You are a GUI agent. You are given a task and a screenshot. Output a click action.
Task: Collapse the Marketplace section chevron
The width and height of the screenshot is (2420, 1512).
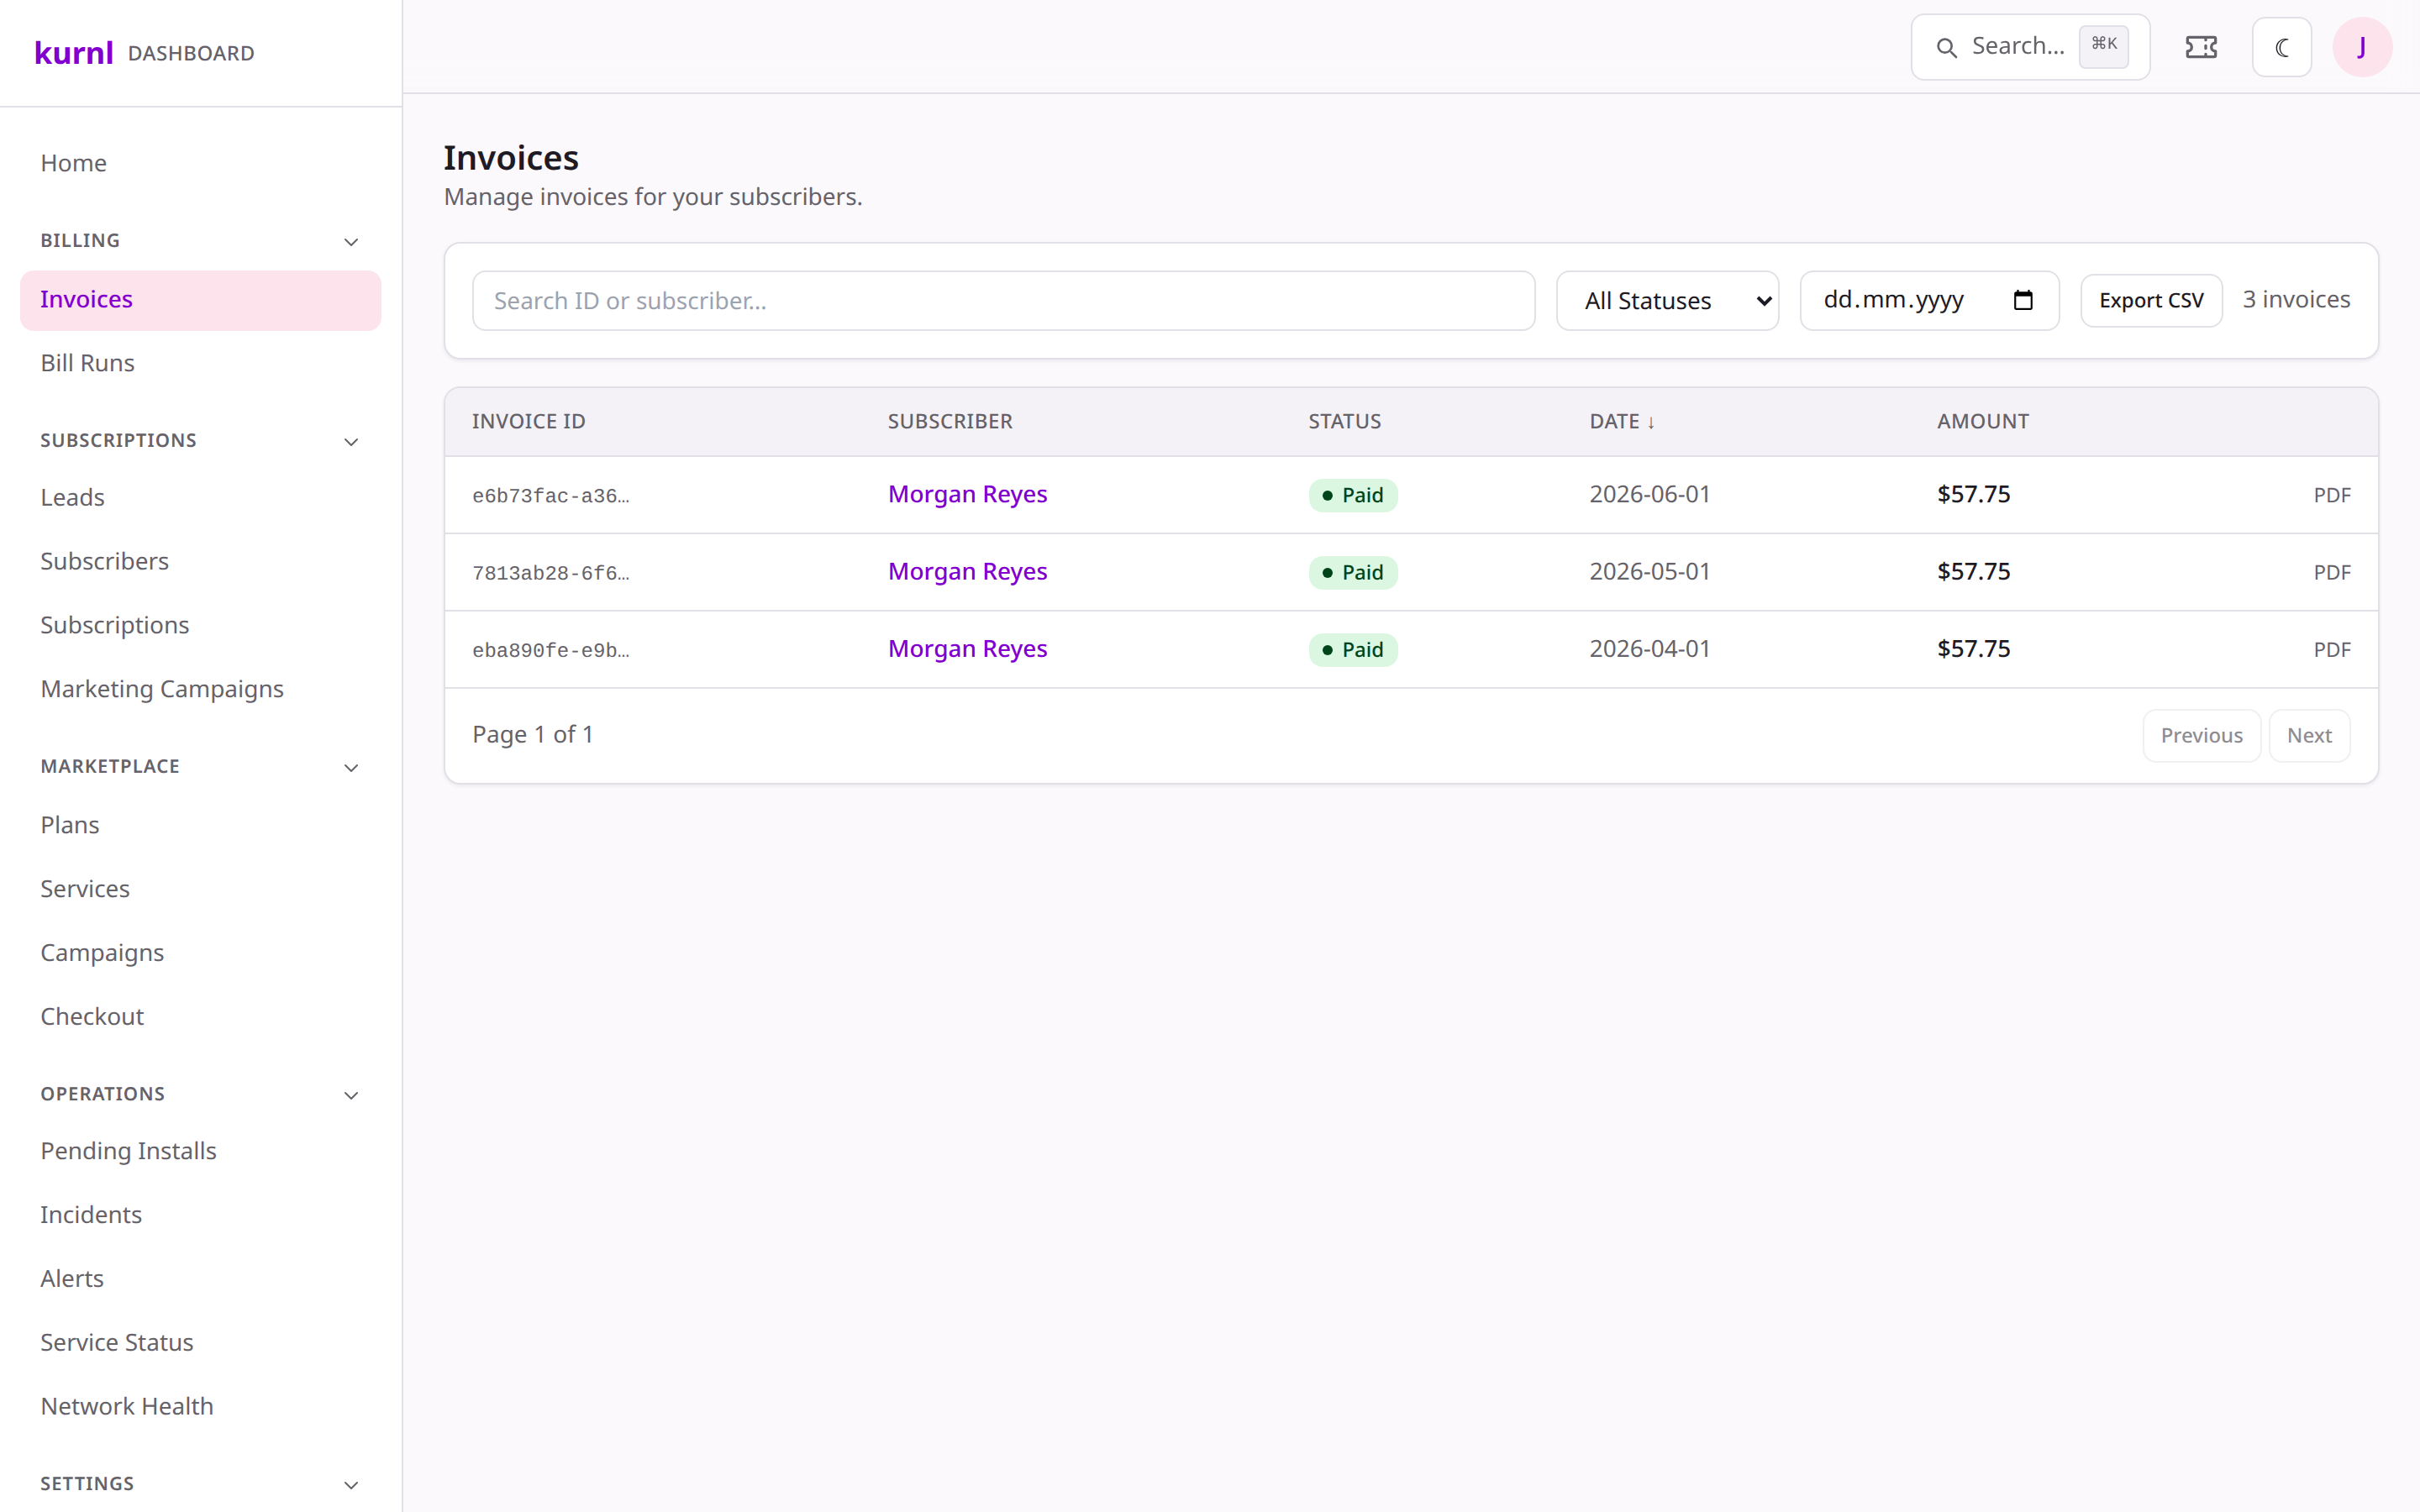(351, 768)
